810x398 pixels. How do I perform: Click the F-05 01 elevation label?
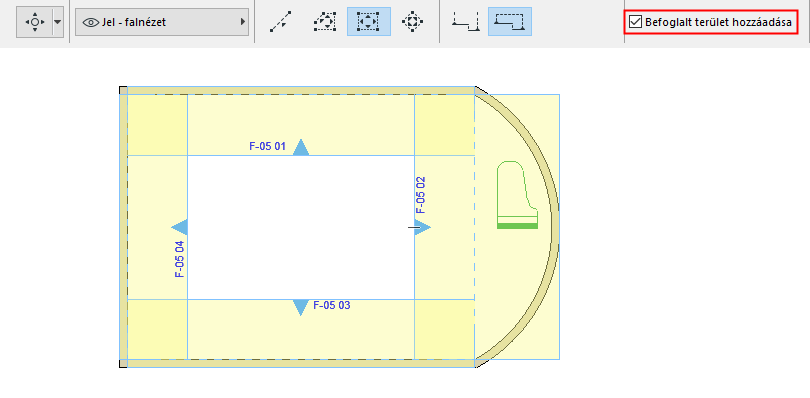click(267, 146)
